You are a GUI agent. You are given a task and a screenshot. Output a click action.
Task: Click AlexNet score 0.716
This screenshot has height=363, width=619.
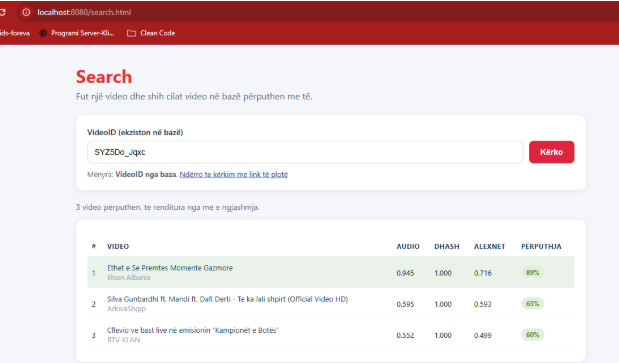[x=483, y=273]
